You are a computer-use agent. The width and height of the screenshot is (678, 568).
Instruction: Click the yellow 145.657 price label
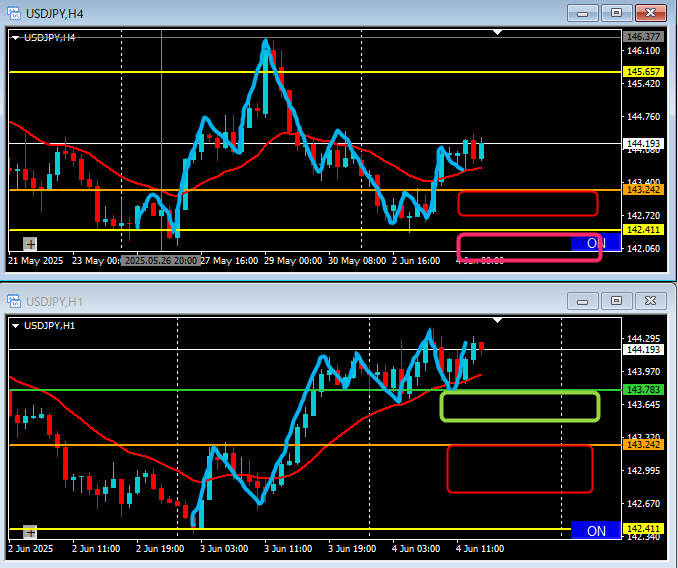(644, 72)
